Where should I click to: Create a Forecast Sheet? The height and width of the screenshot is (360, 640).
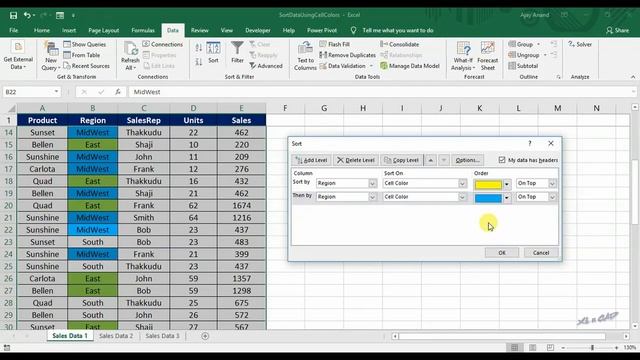click(487, 56)
